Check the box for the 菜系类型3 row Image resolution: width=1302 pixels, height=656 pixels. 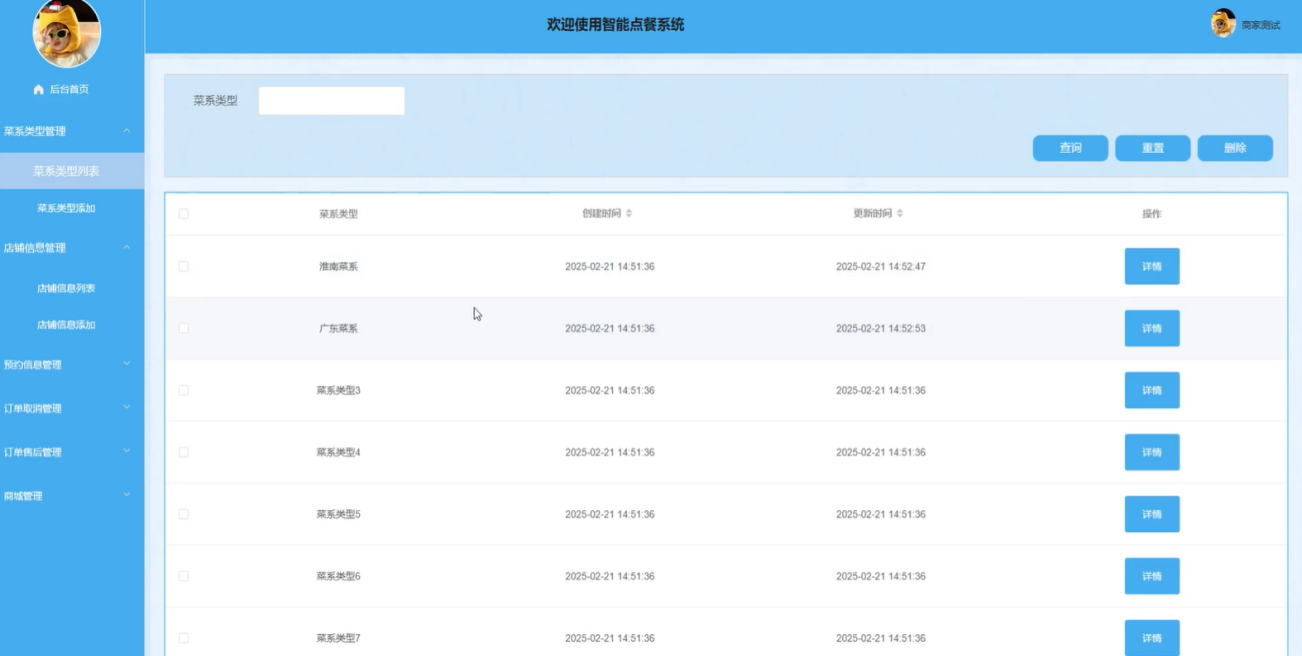183,390
